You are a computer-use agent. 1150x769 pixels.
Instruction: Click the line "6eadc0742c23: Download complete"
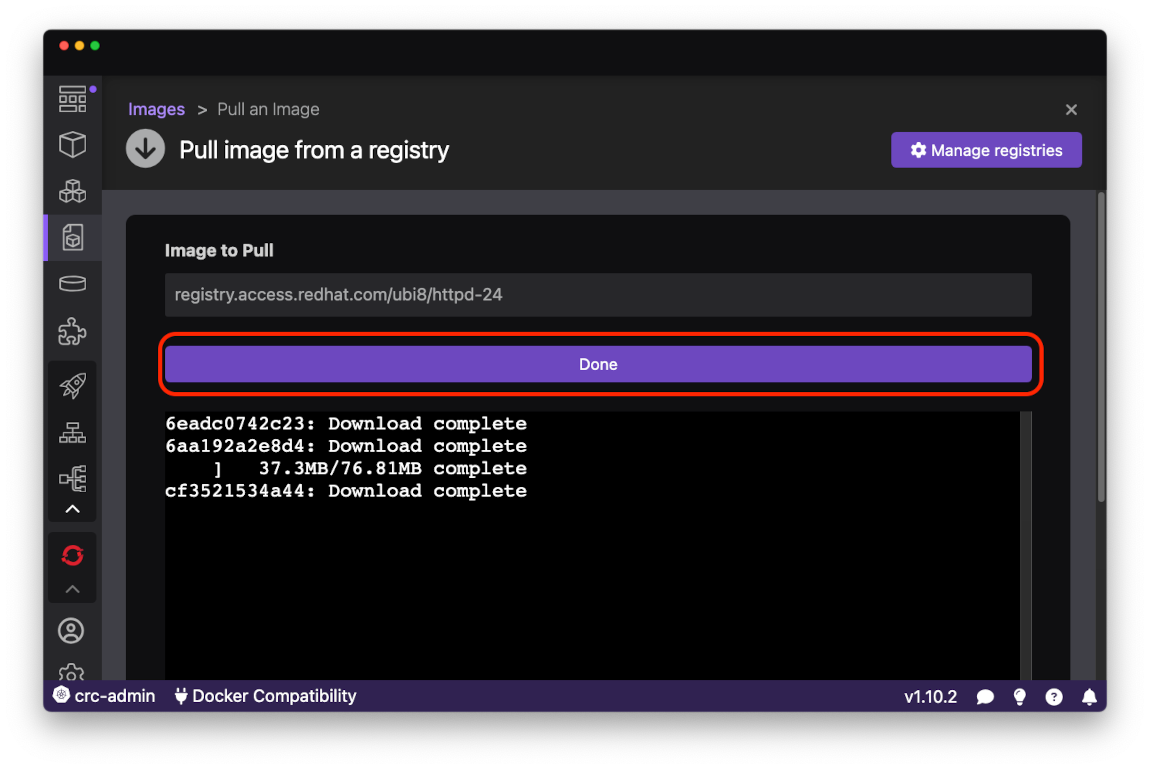346,424
